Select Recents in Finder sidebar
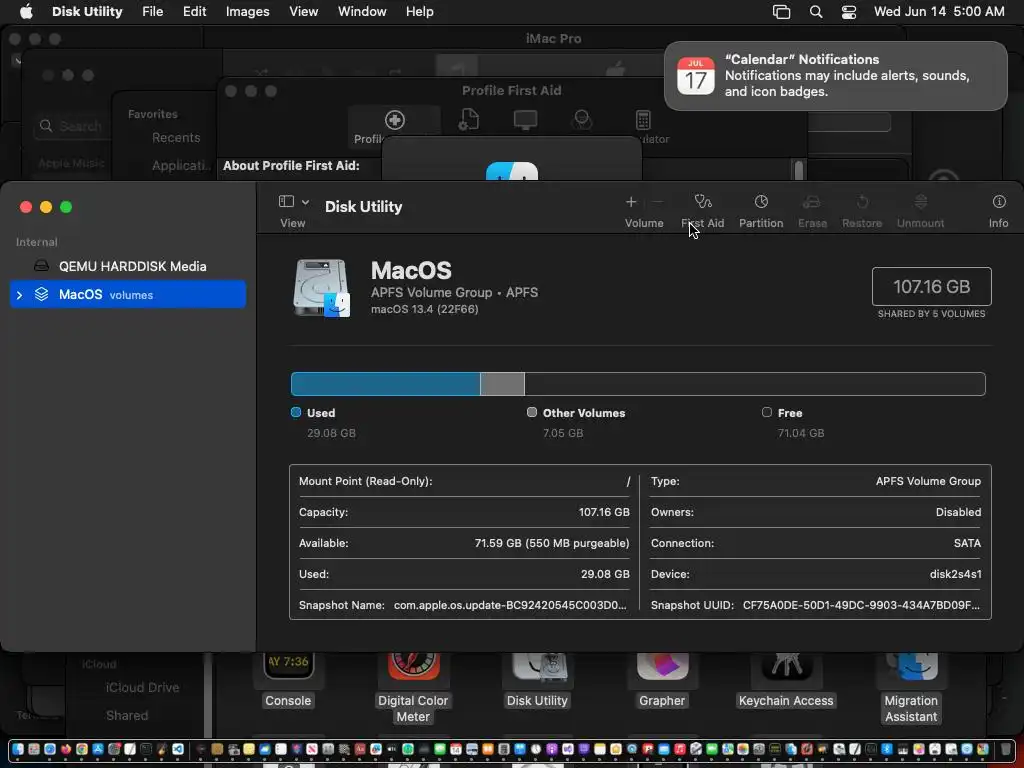 pos(176,138)
